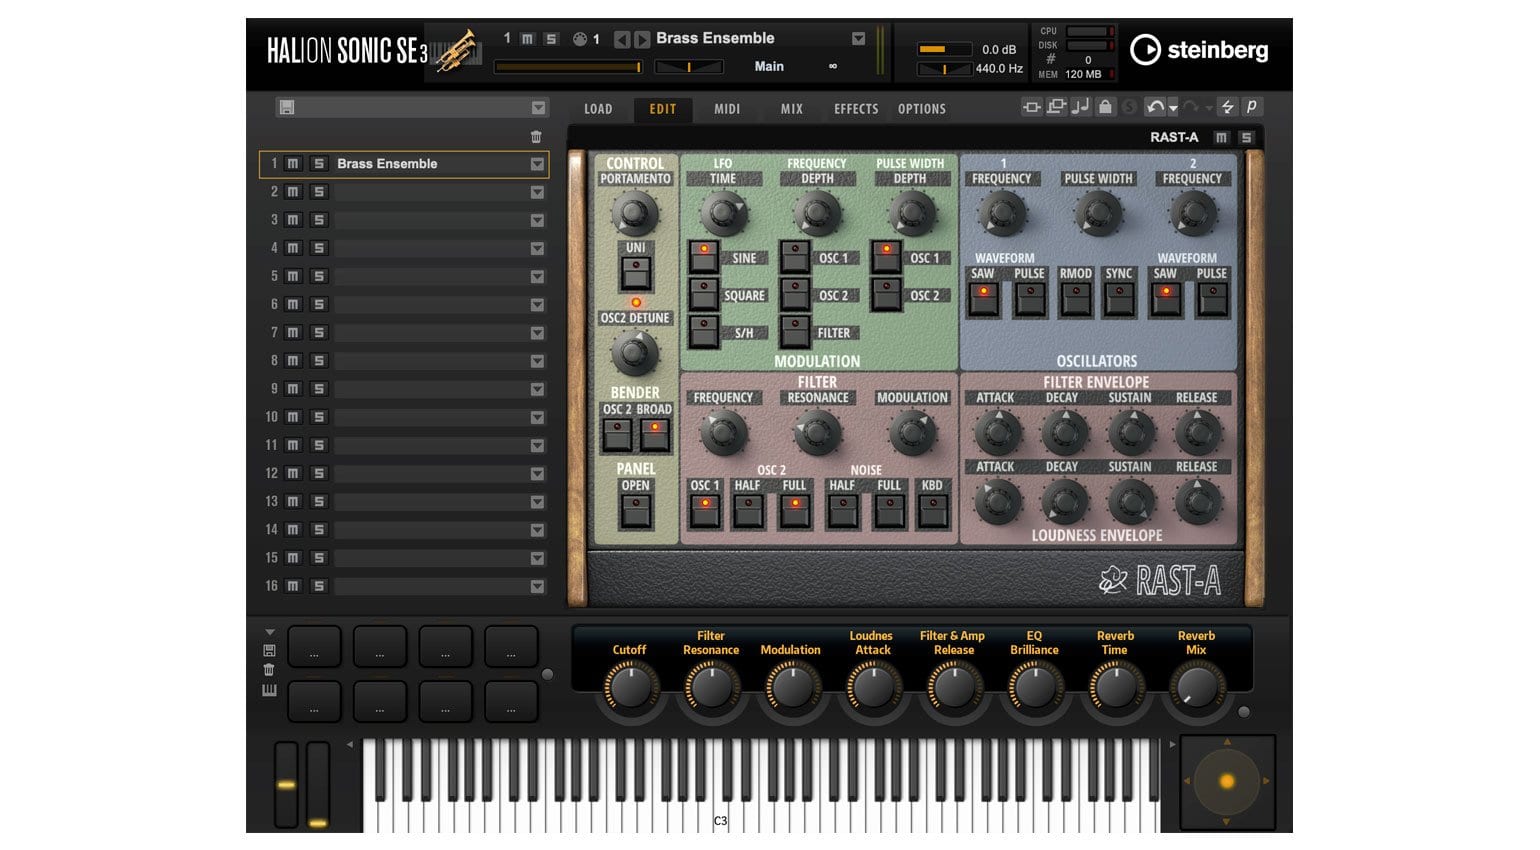
Task: Toggle the Panel OPEN switch
Action: (x=636, y=511)
